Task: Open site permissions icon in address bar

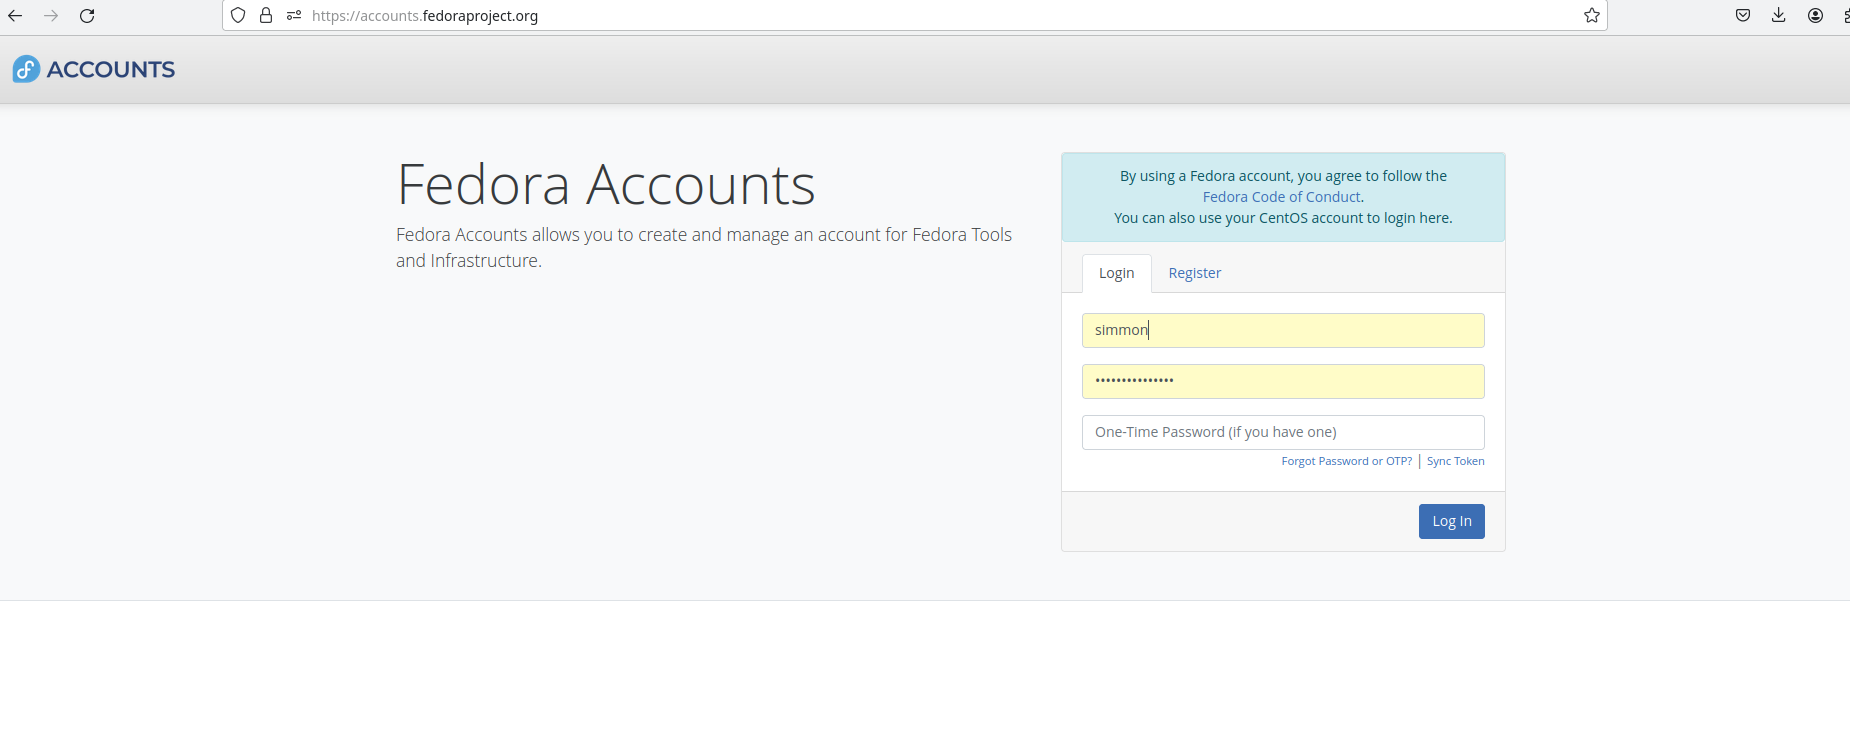Action: click(x=294, y=16)
